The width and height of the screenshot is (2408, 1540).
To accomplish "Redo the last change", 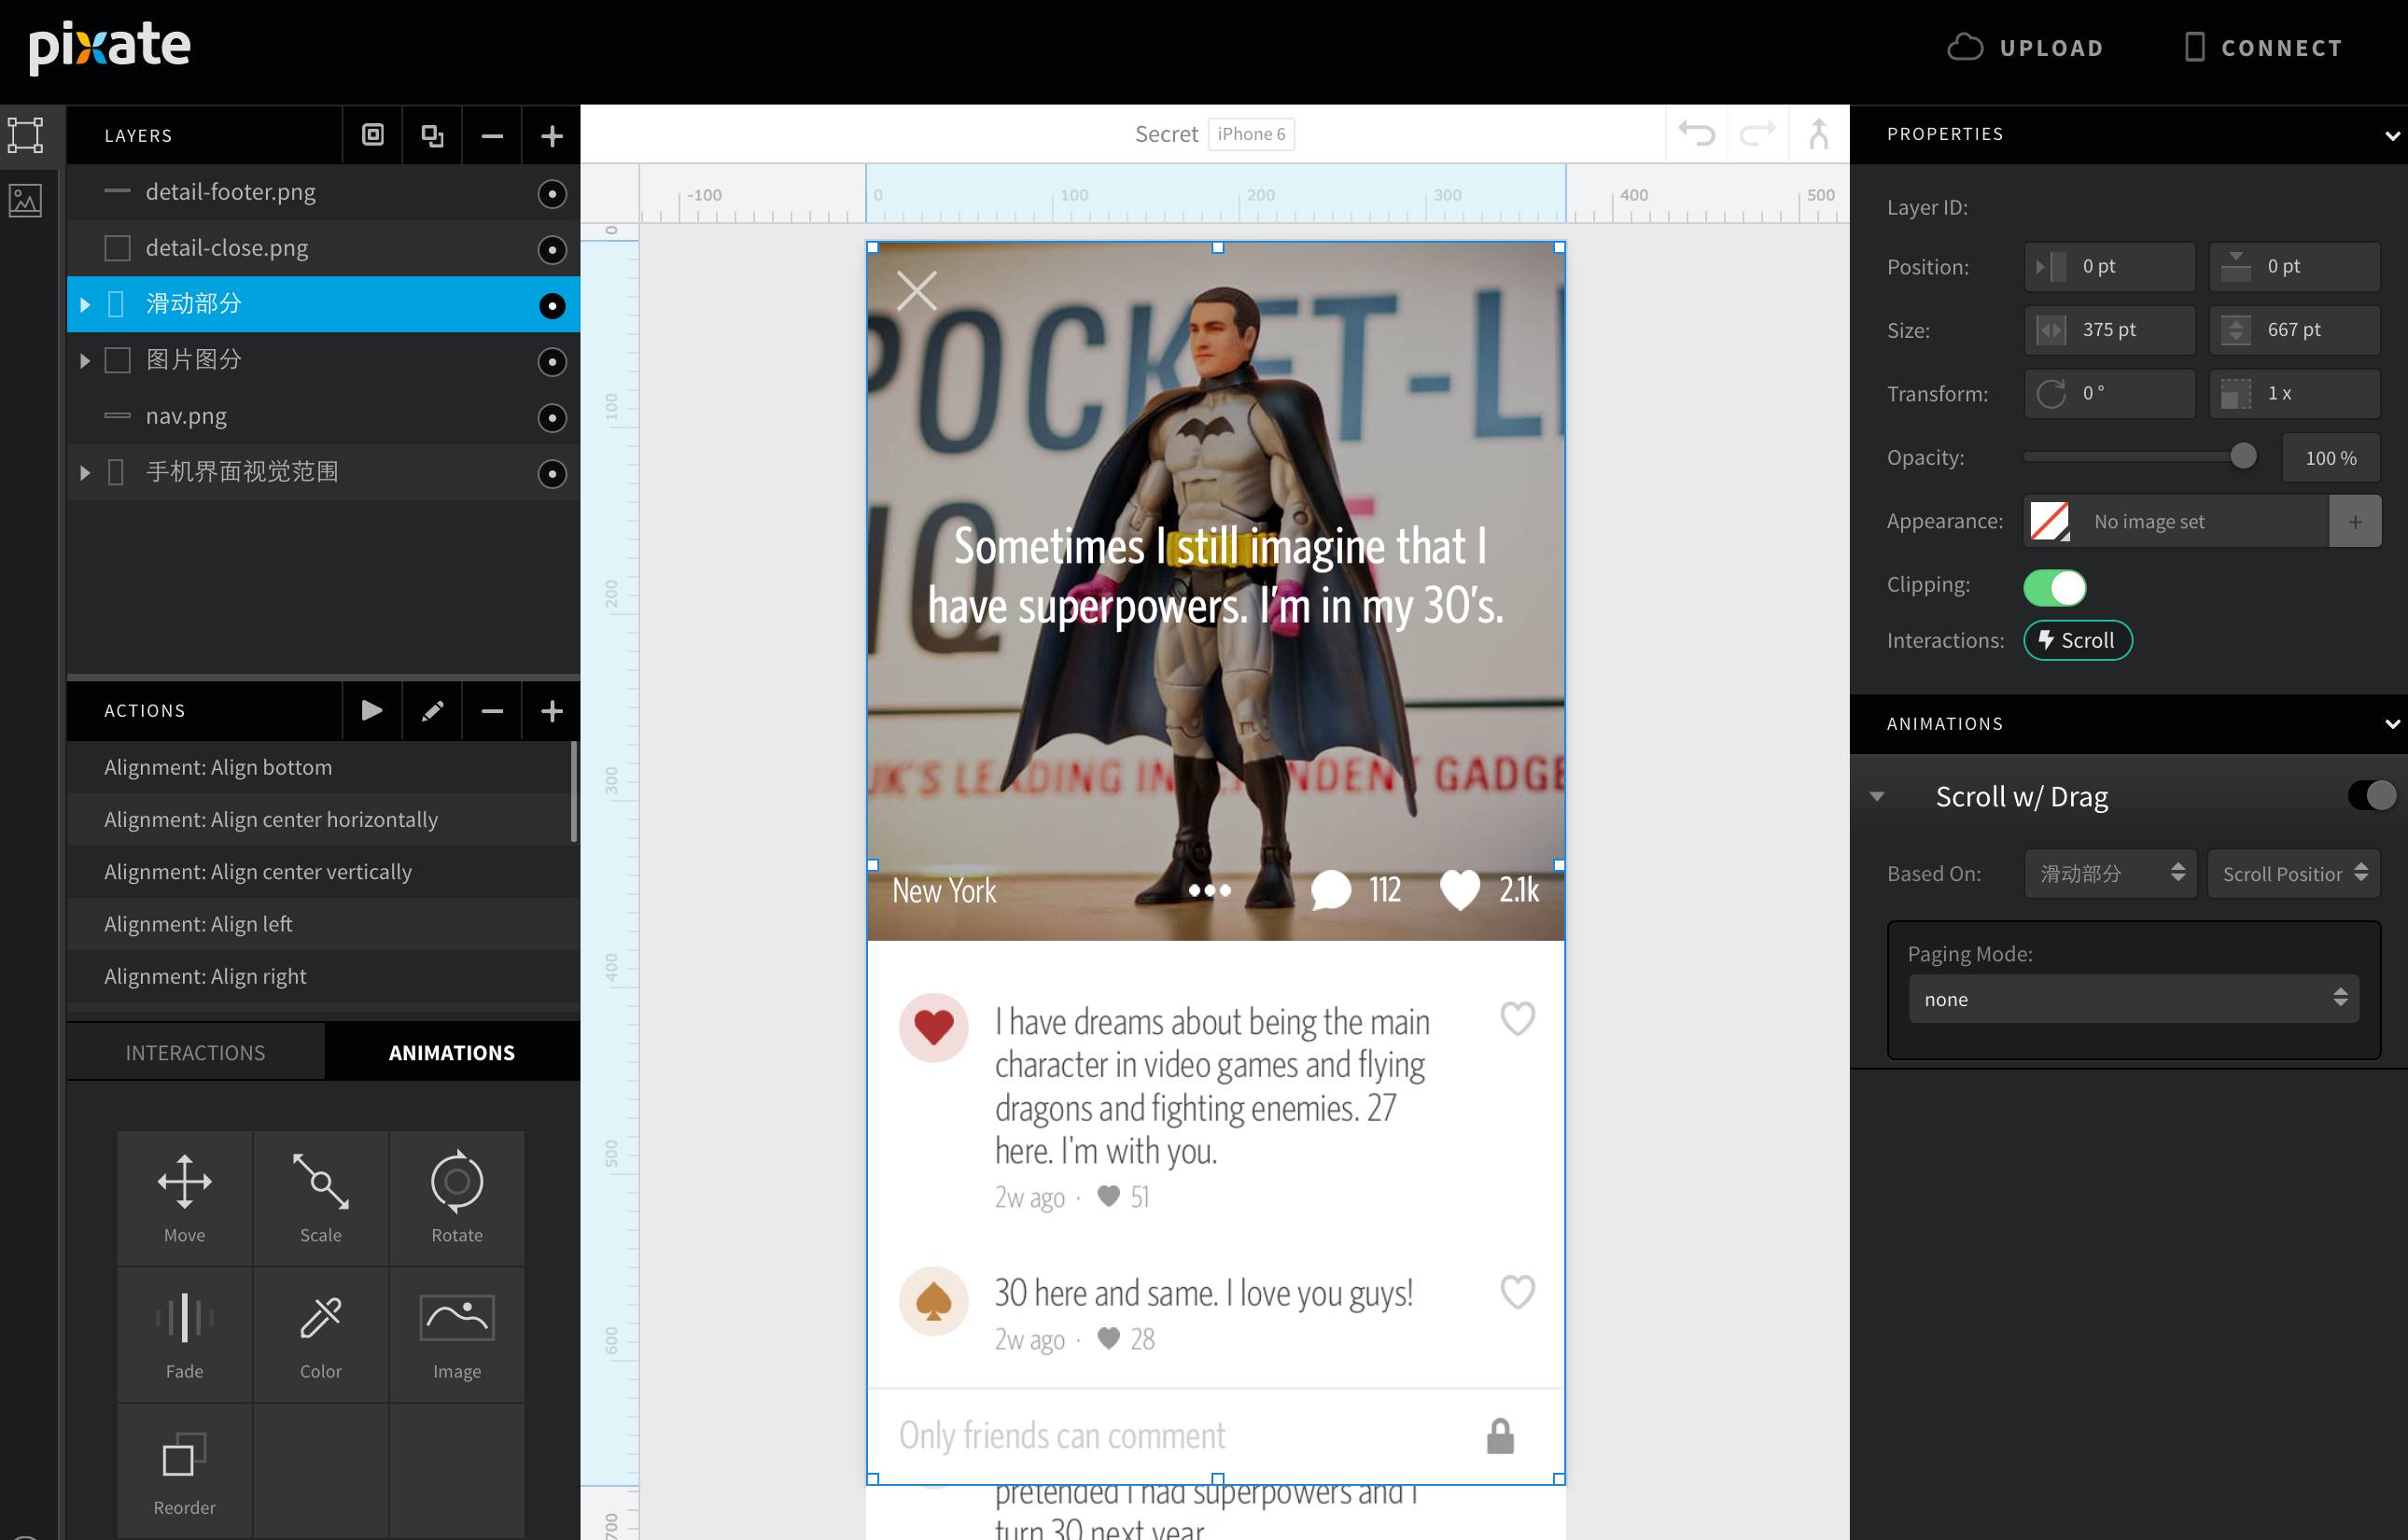I will click(x=1757, y=133).
